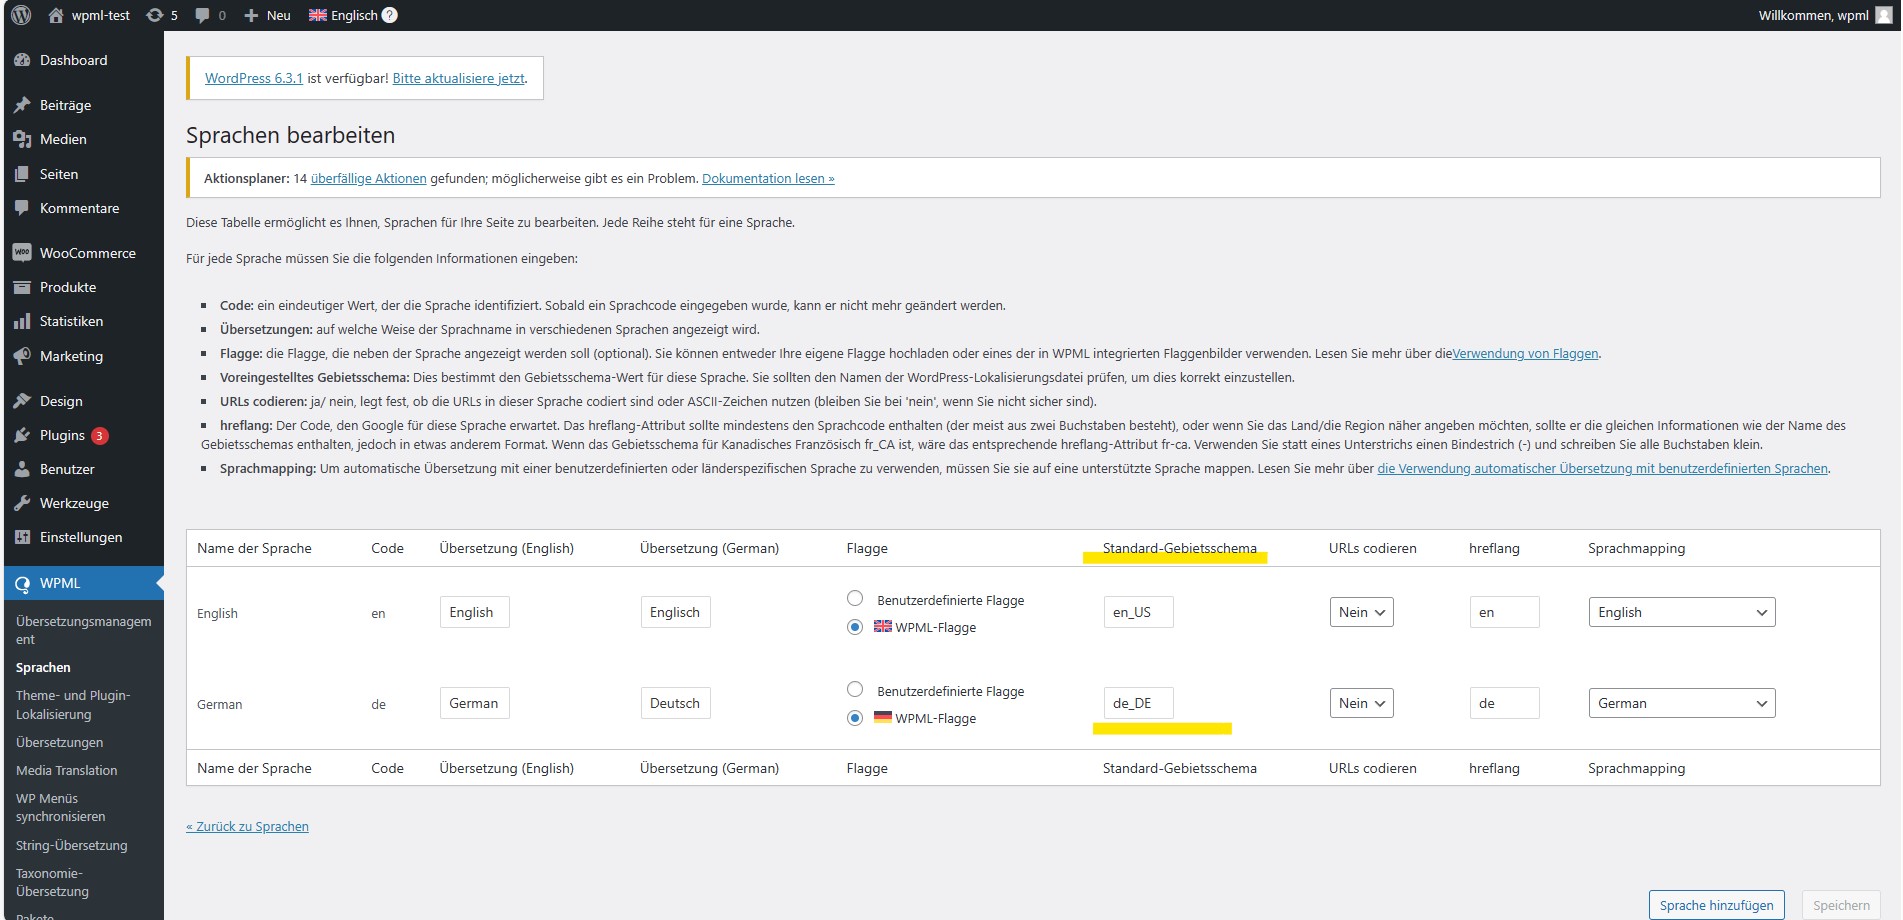The image size is (1903, 920).
Task: Select Benutzerdefinierte Flagge for German
Action: [855, 689]
